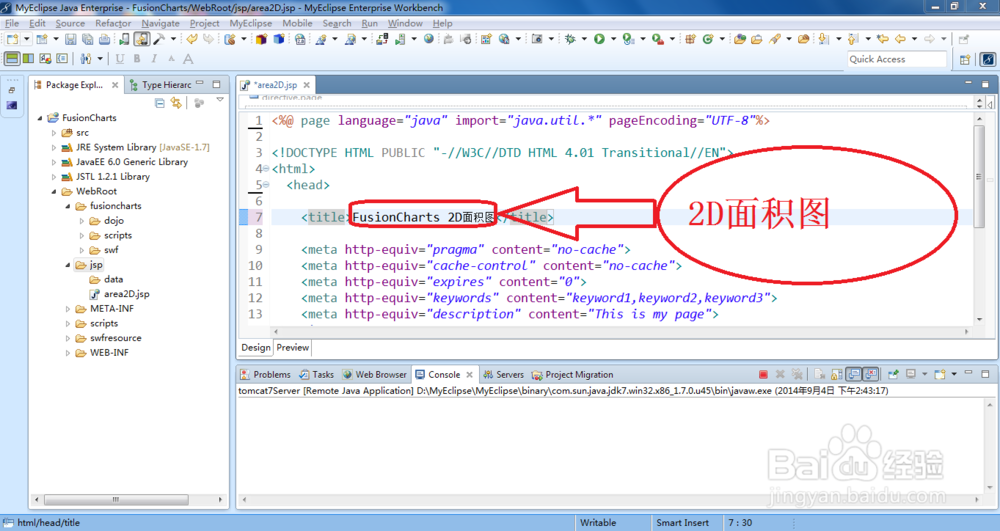Open the Project Migration tab
Image resolution: width=1000 pixels, height=531 pixels.
(x=573, y=374)
